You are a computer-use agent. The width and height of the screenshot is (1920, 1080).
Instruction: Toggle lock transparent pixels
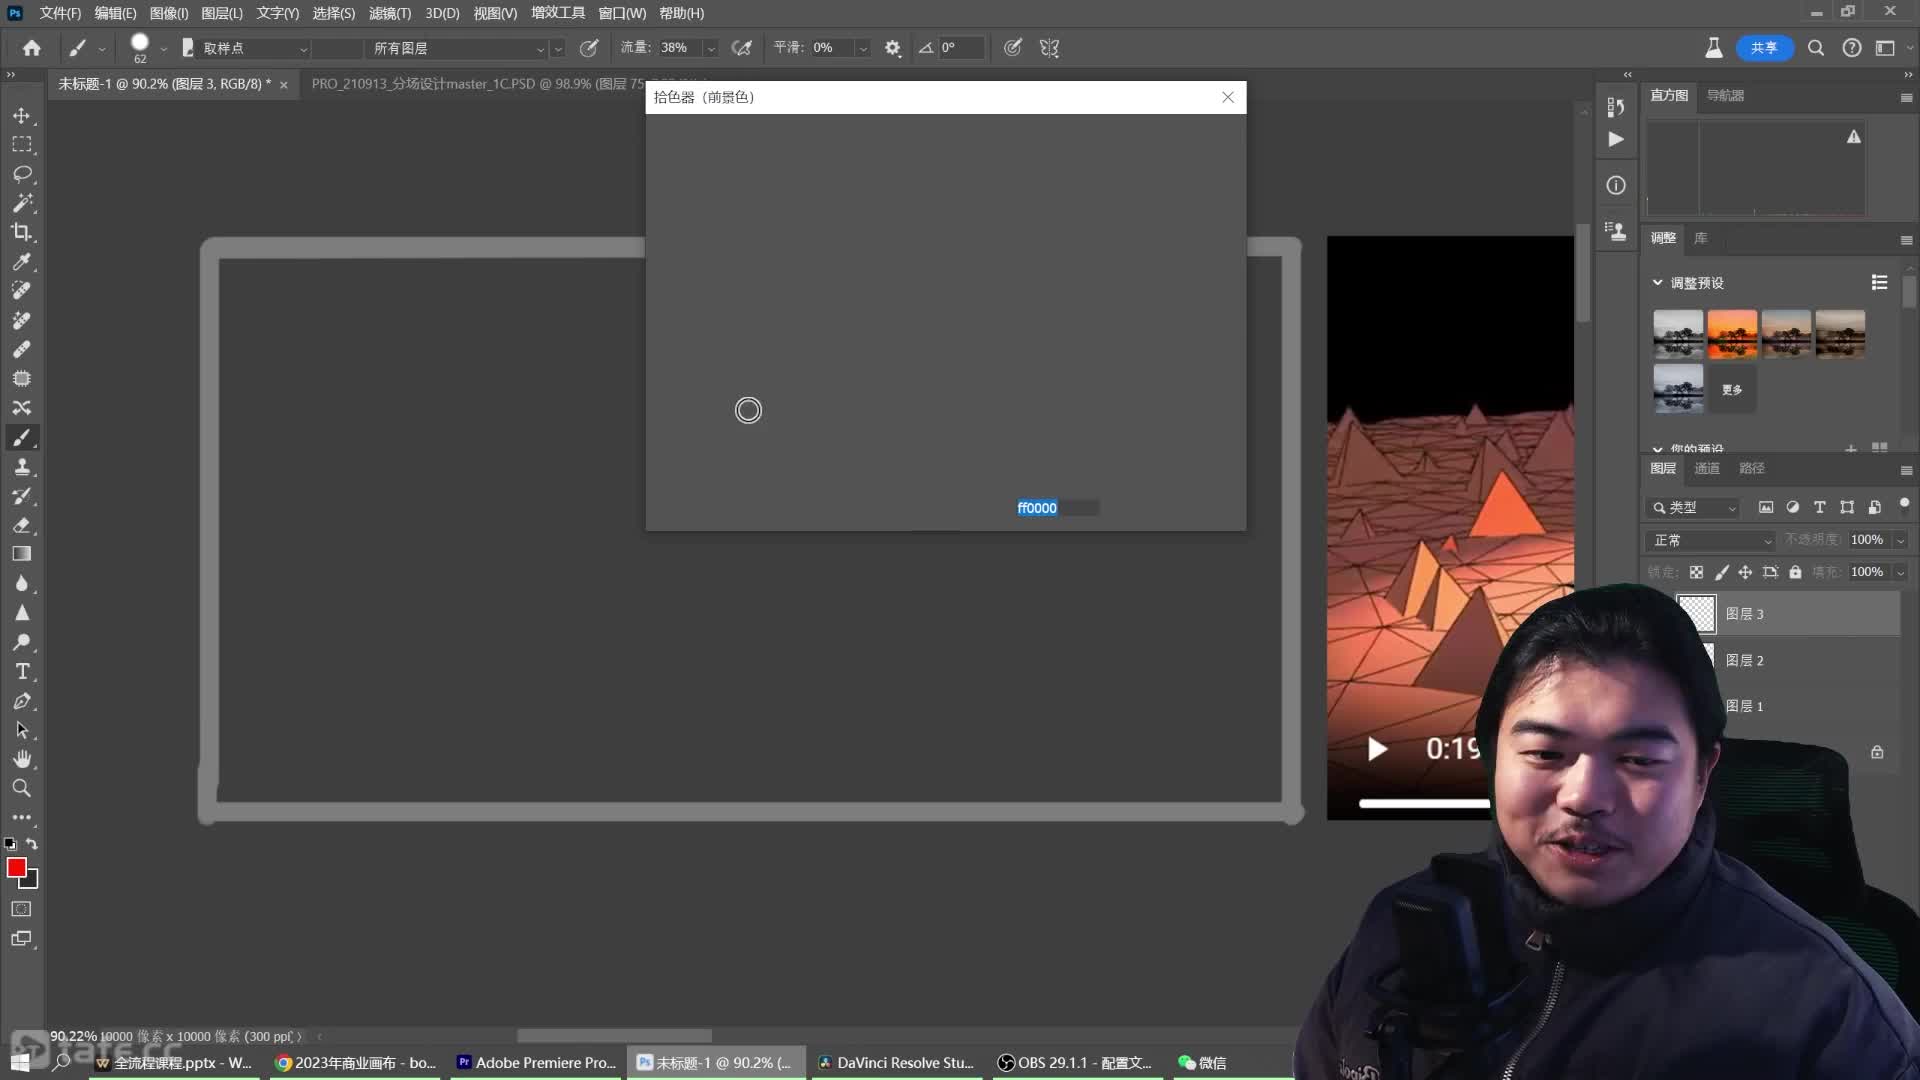coord(1696,572)
